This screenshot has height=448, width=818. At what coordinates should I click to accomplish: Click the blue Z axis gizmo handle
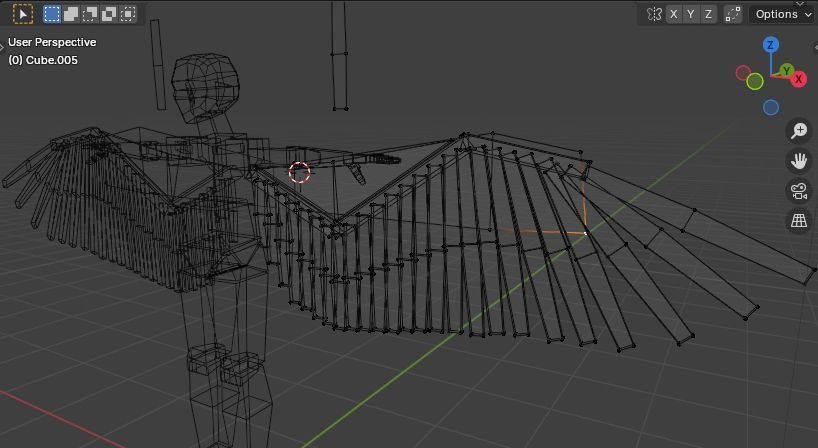click(771, 45)
